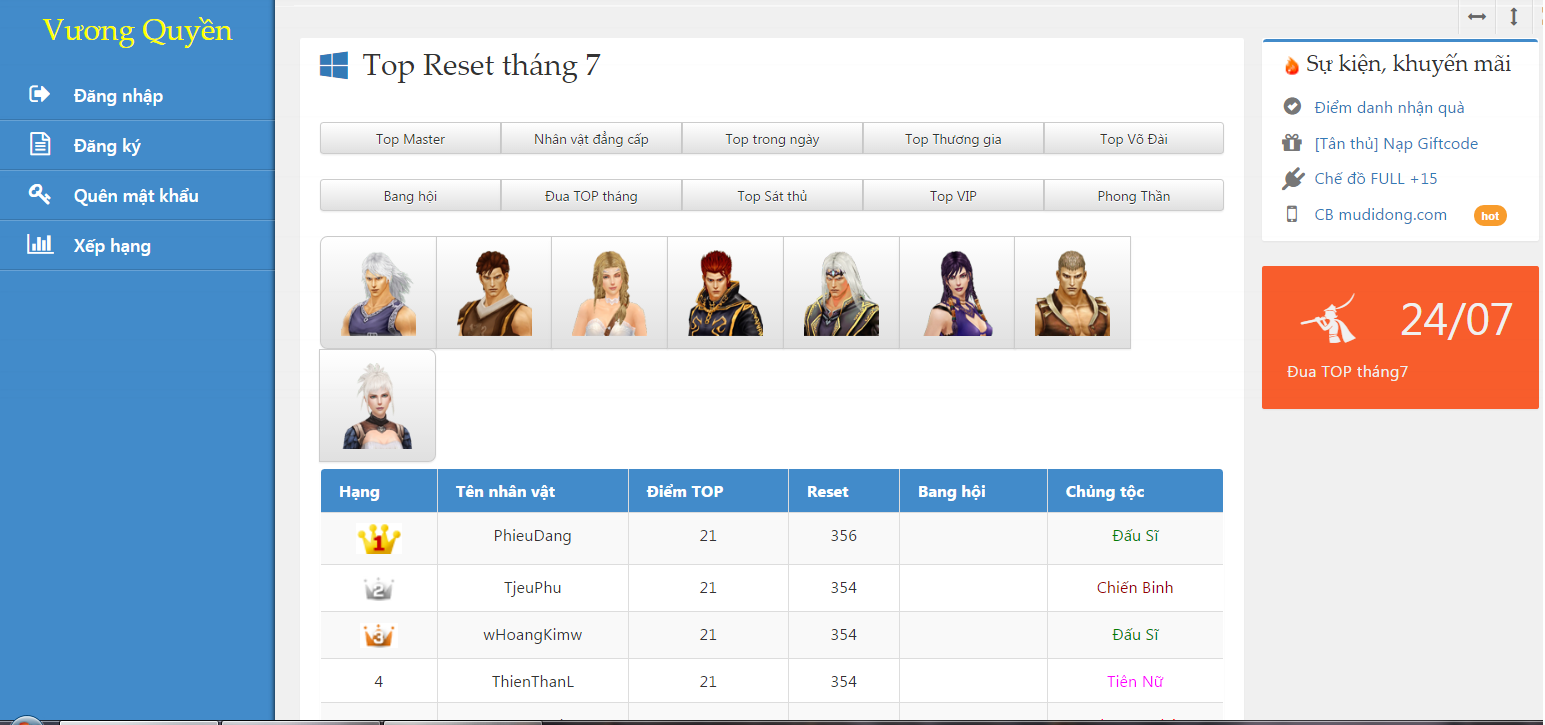Click the login icon beside Đăng nhập

40,95
